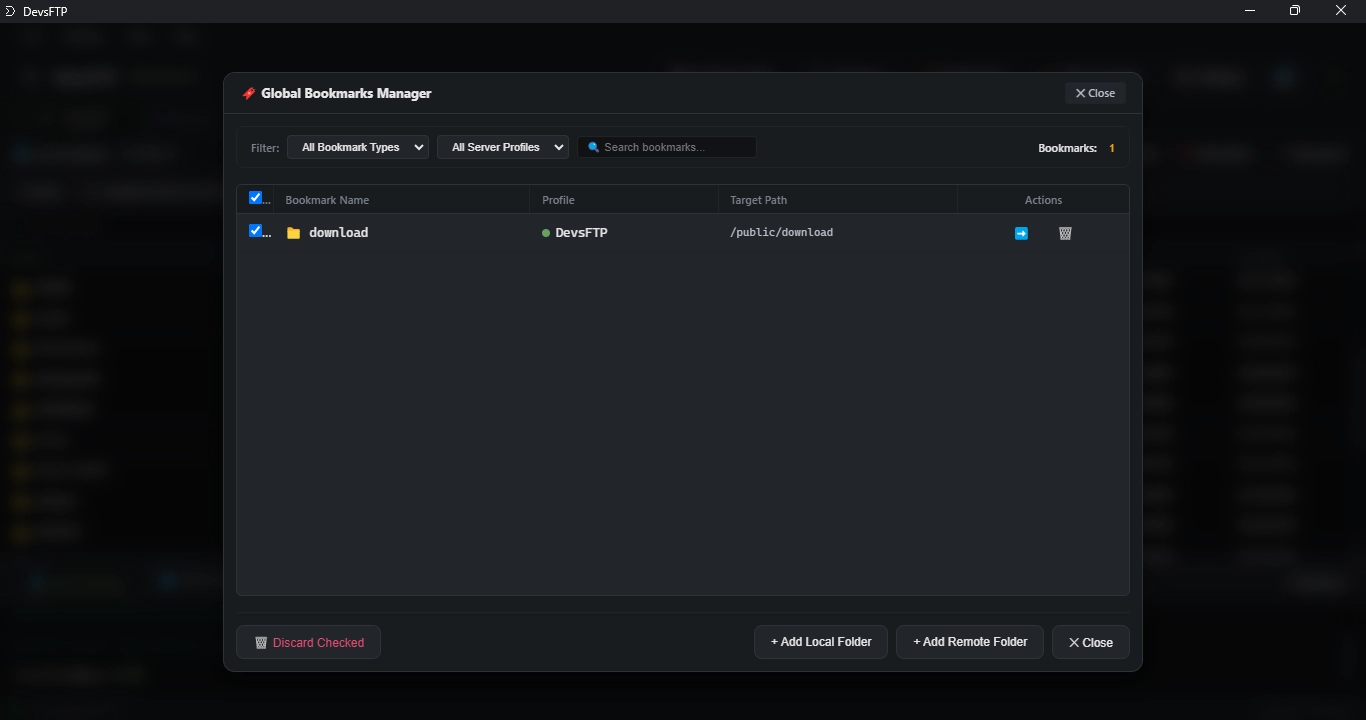
Task: Restore down the DevsFTP window
Action: (x=1295, y=11)
